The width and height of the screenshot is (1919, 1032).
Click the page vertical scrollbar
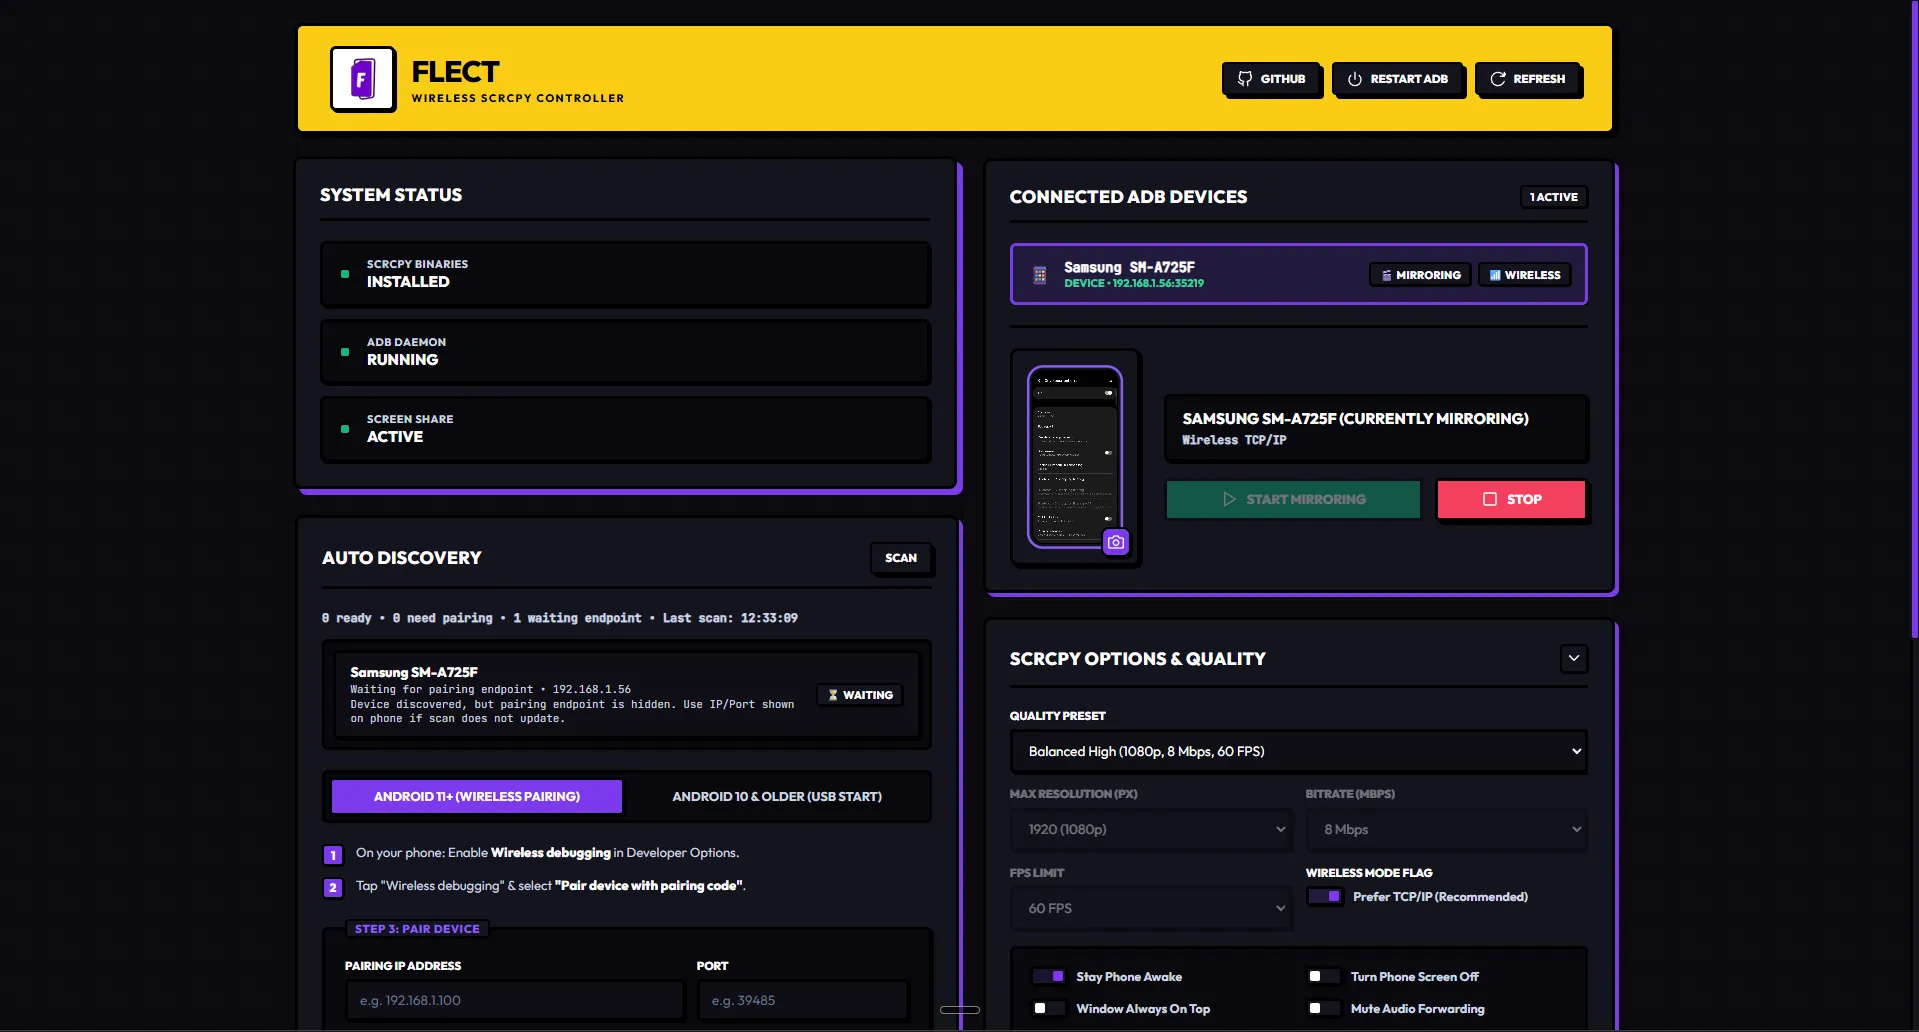coord(1914,320)
